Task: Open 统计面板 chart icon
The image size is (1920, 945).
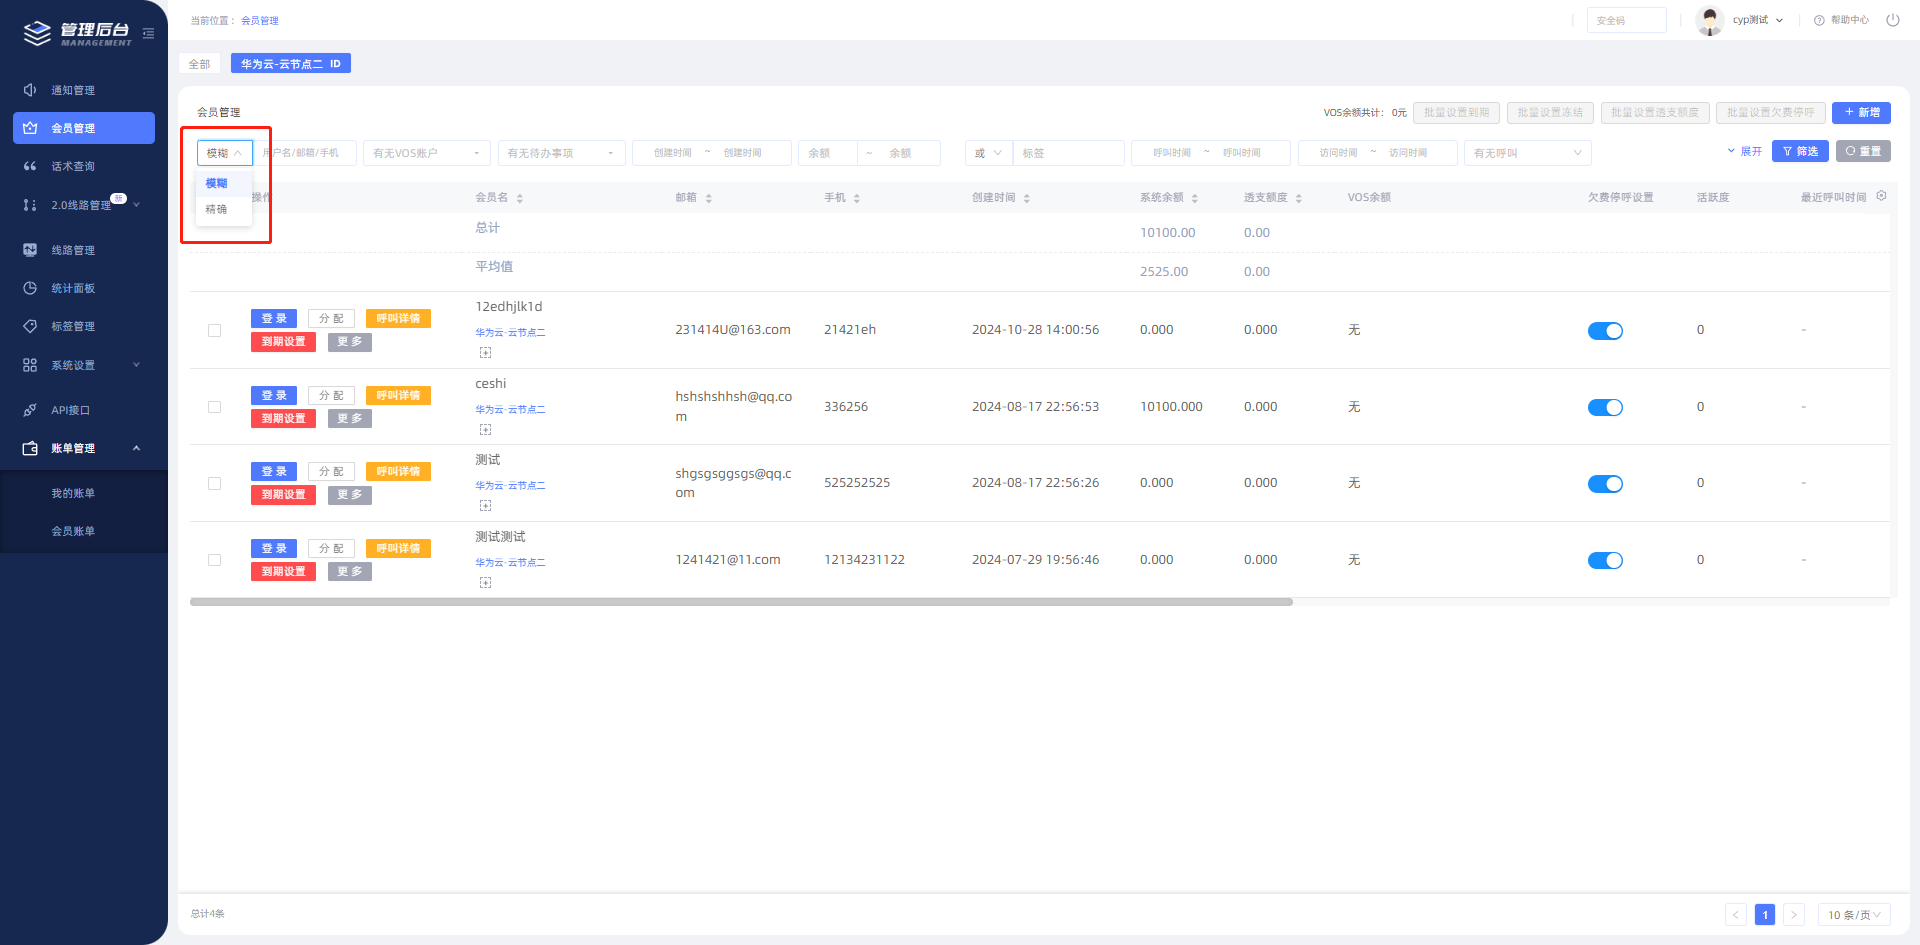Action: (x=30, y=288)
